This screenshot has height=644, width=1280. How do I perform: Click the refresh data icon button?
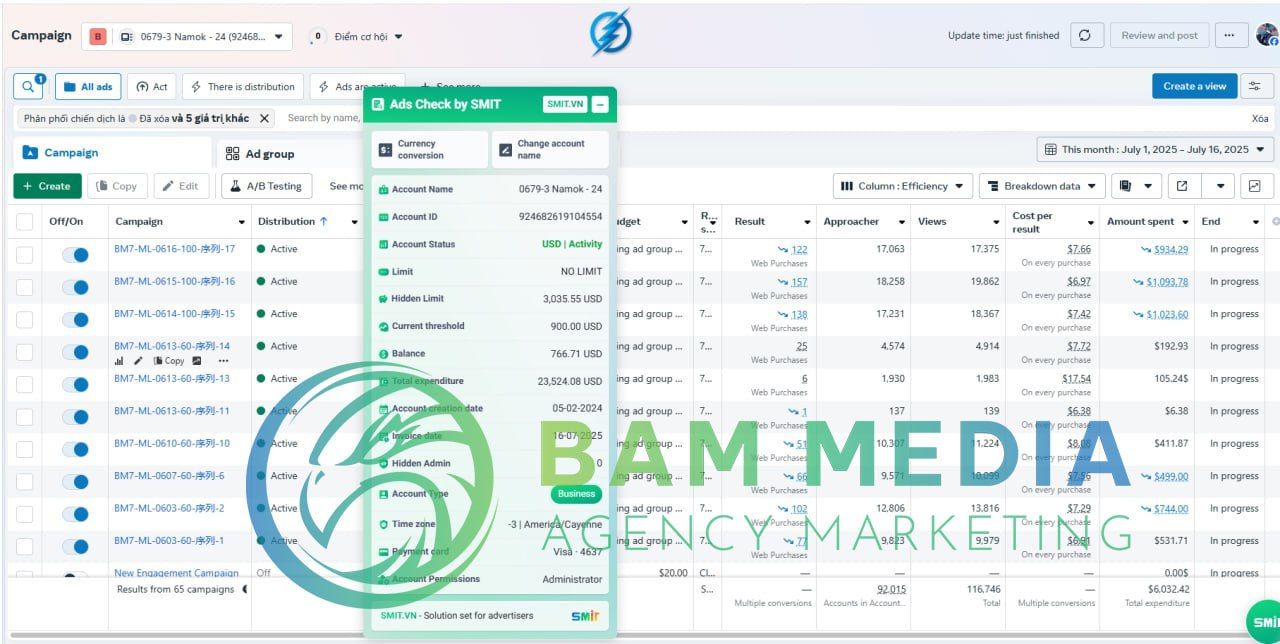pos(1086,35)
